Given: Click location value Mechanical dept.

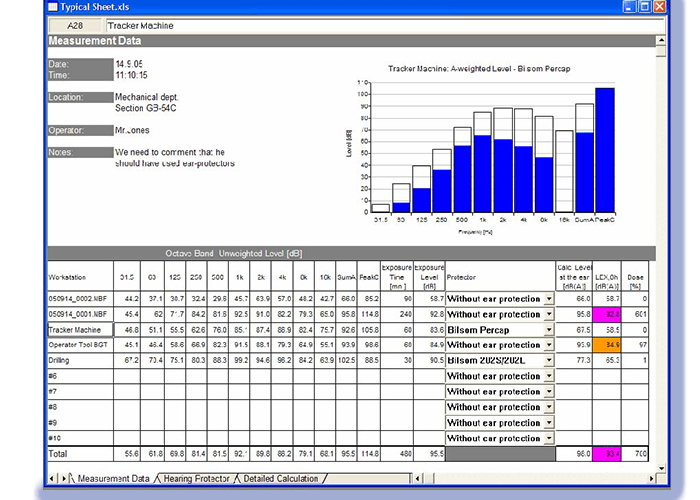Looking at the screenshot, I should pyautogui.click(x=147, y=97).
